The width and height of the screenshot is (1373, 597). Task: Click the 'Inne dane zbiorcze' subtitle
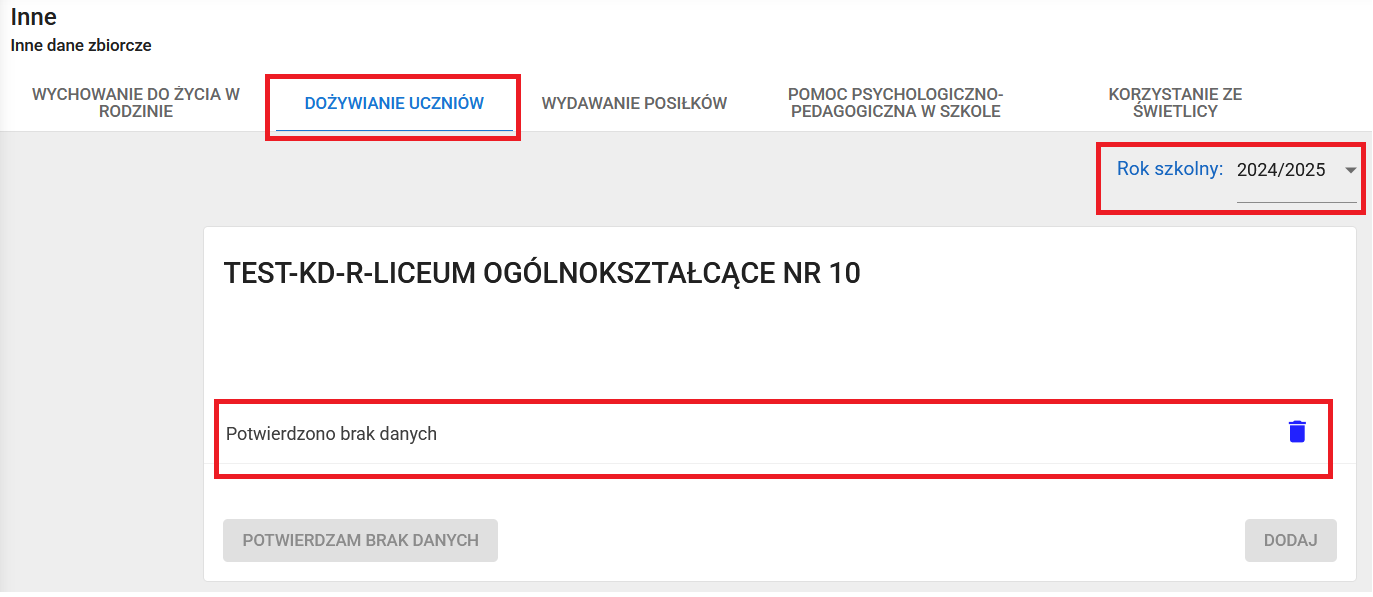(80, 45)
